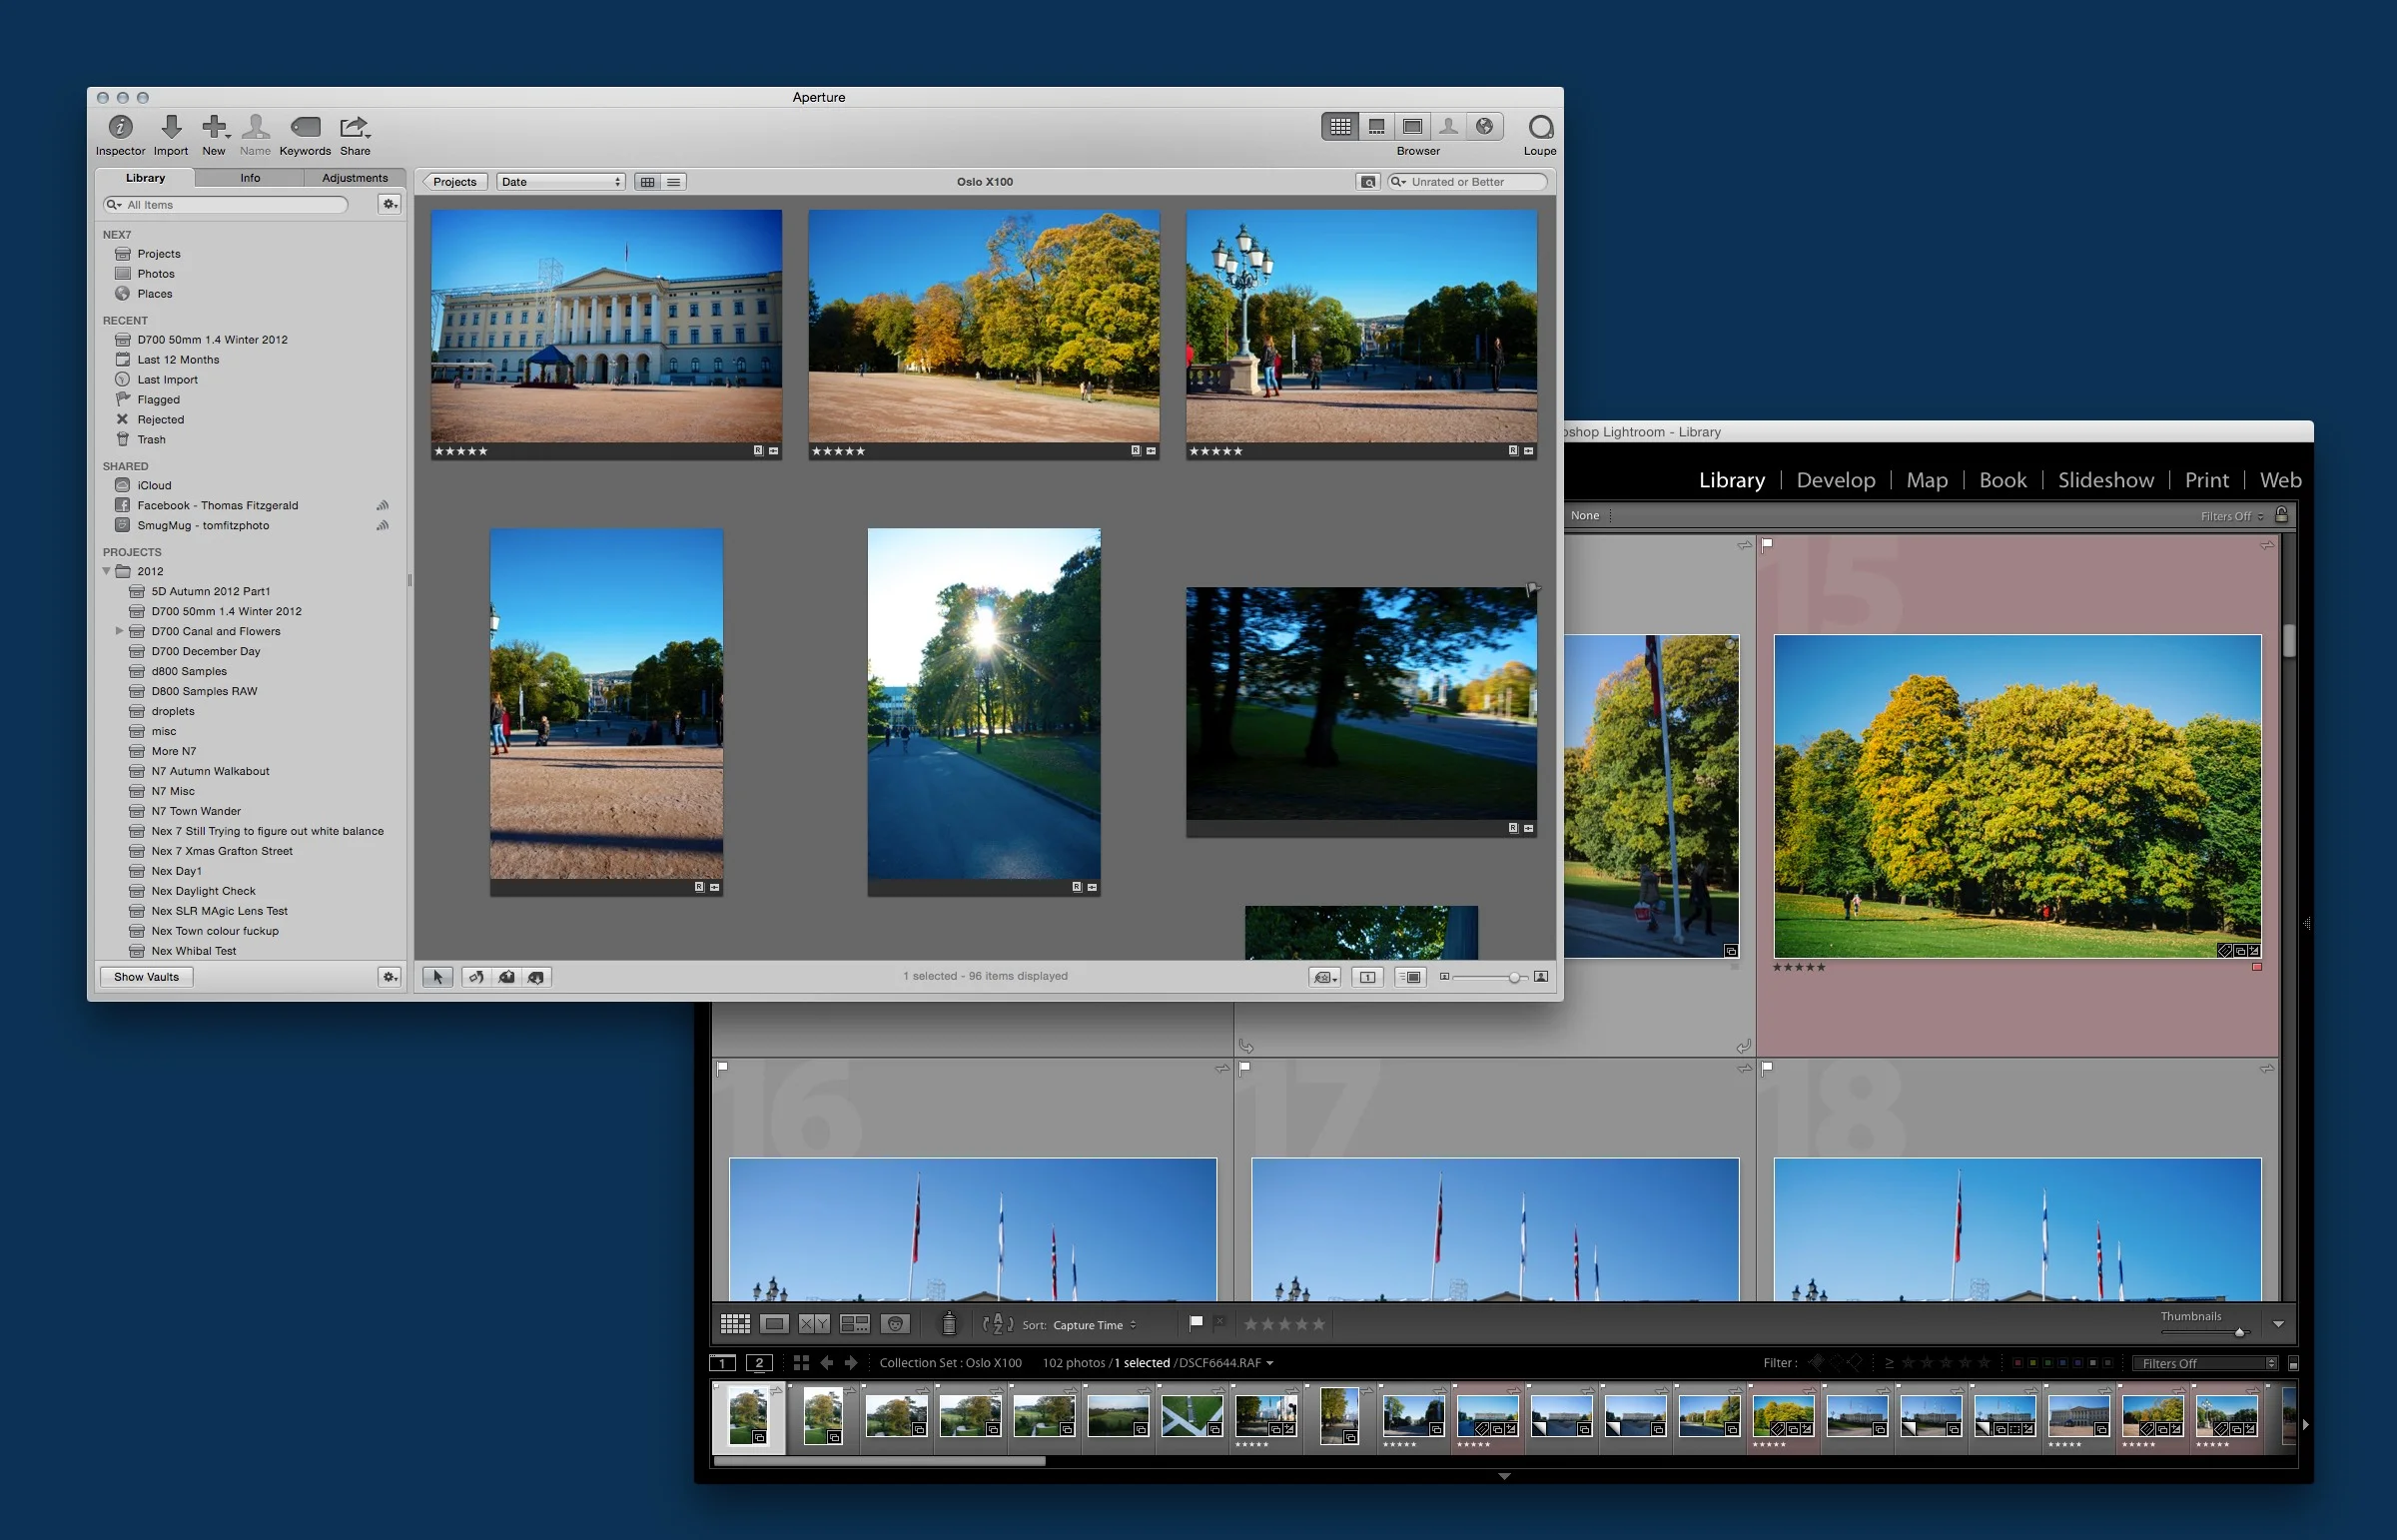Toggle the Filters Off switch in the filmstrip
2397x1540 pixels.
tap(2205, 1362)
